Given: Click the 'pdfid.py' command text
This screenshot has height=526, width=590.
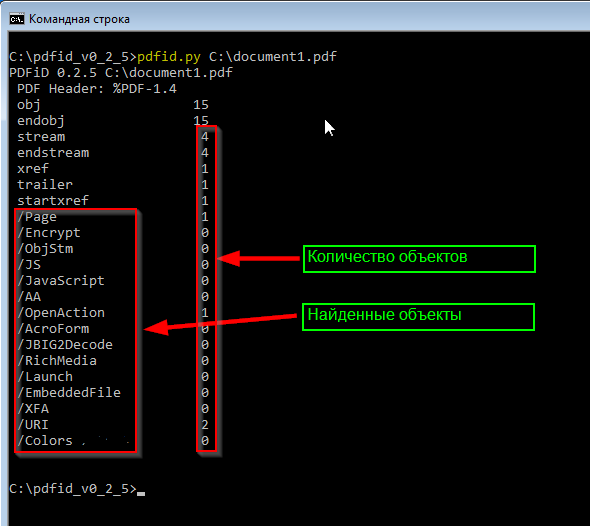Looking at the screenshot, I should pos(169,56).
